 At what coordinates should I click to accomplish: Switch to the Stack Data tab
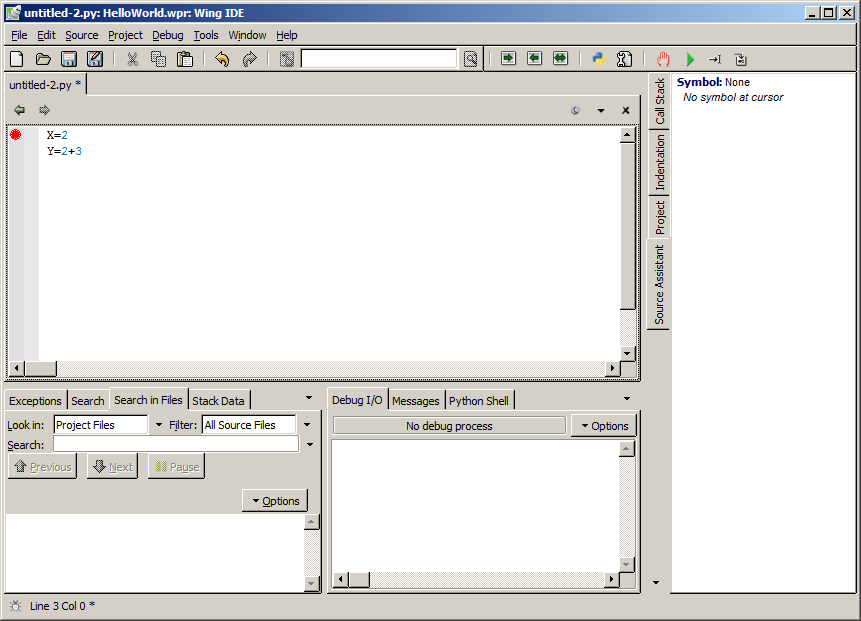[x=218, y=401]
